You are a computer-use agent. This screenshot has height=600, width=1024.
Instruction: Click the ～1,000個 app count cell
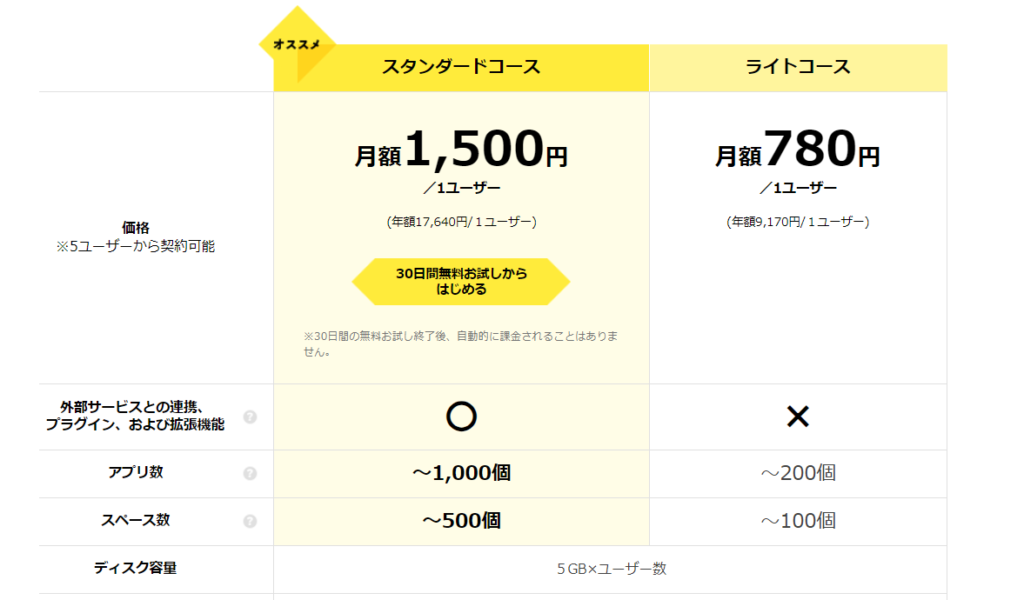[x=461, y=473]
